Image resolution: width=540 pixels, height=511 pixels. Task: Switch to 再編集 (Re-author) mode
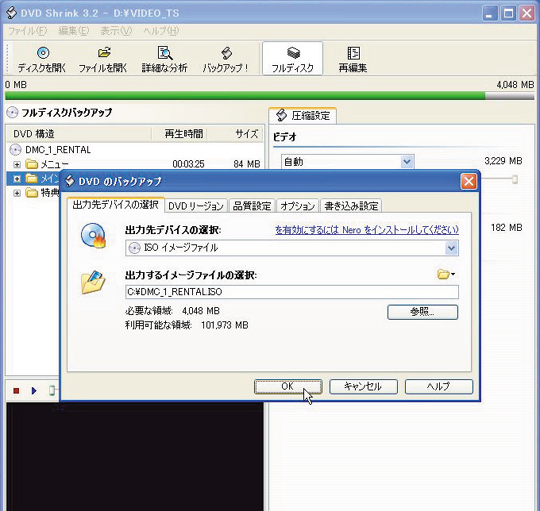click(x=353, y=59)
